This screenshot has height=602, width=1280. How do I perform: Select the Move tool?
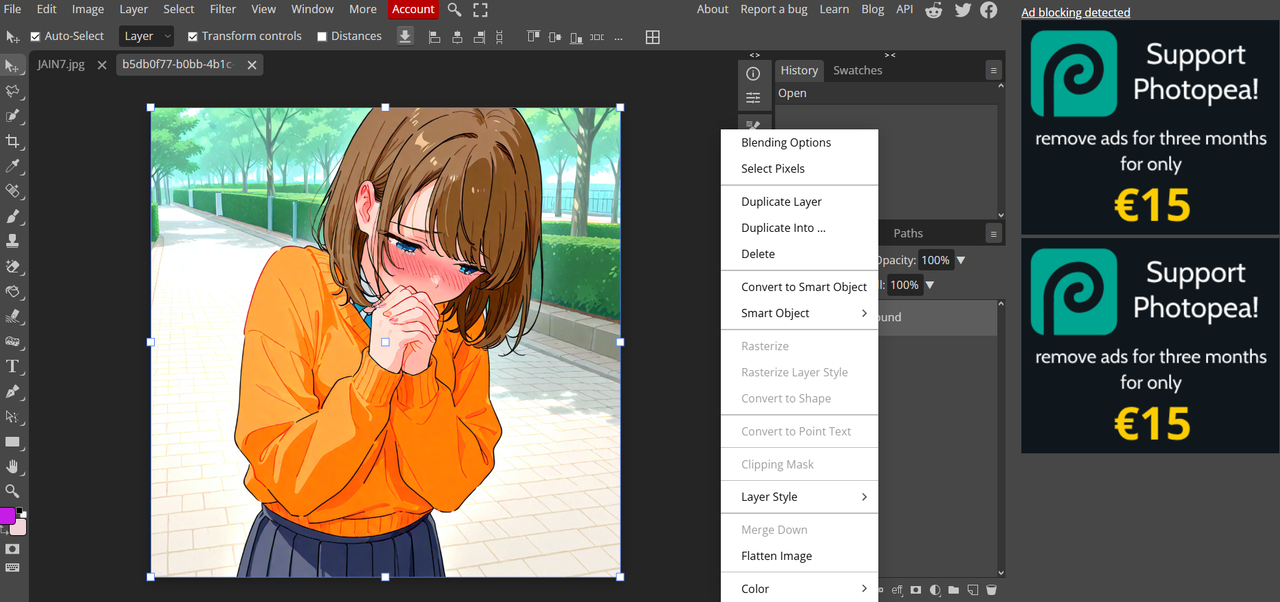tap(13, 66)
